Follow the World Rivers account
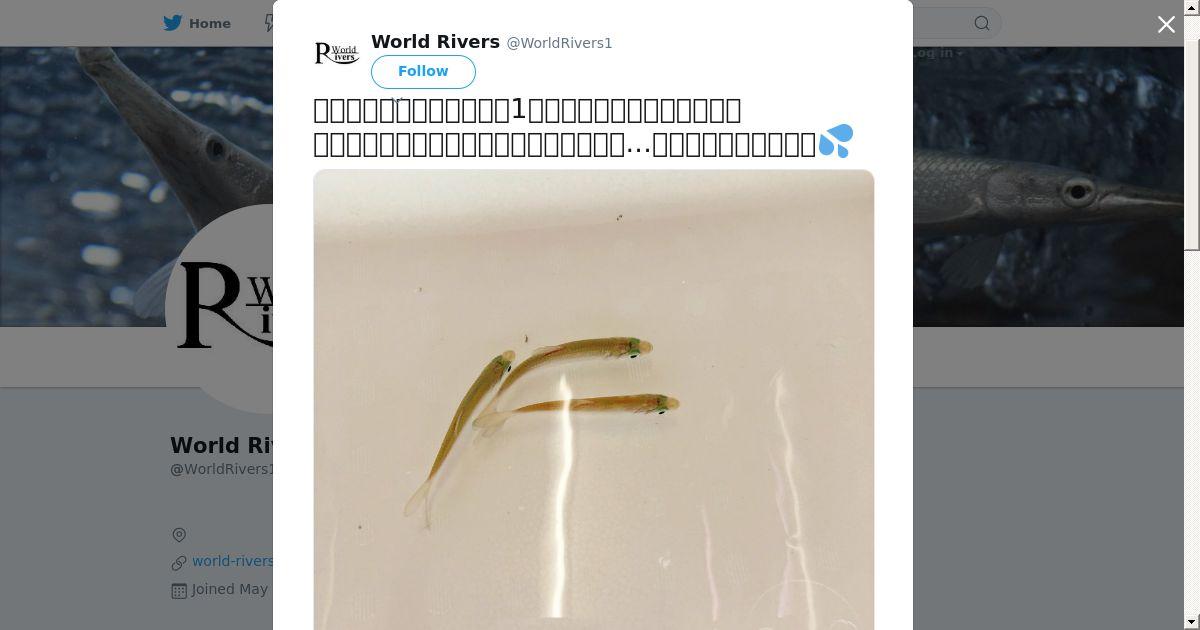This screenshot has height=630, width=1200. click(423, 71)
